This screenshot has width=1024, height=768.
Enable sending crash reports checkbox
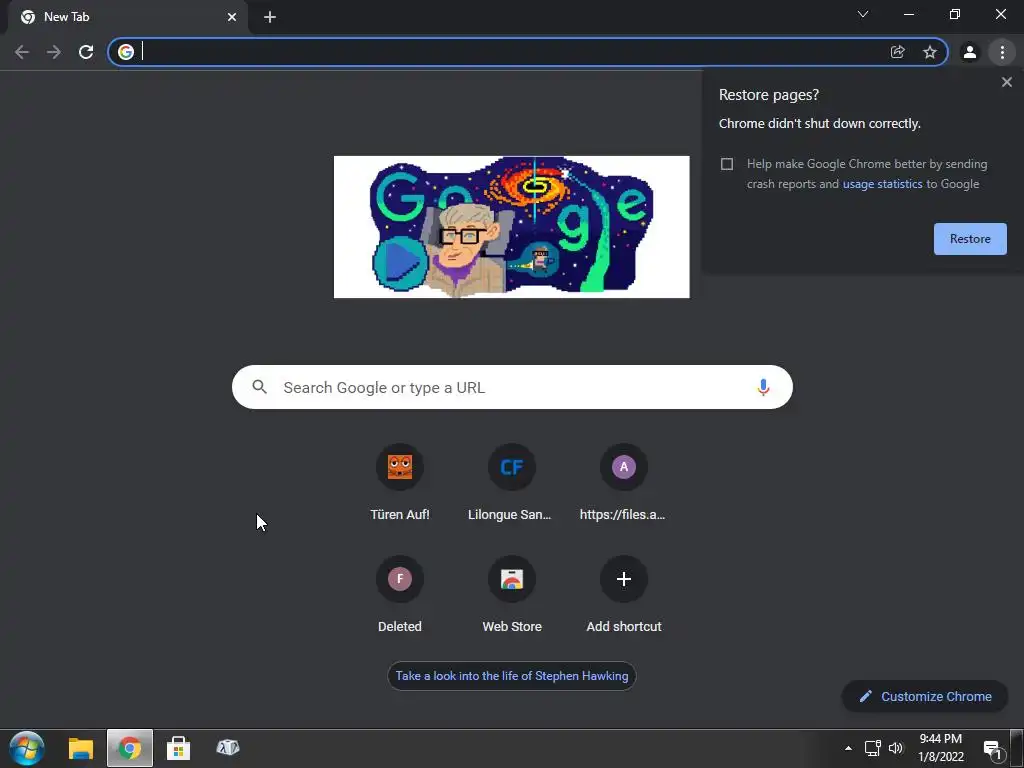[x=727, y=164]
